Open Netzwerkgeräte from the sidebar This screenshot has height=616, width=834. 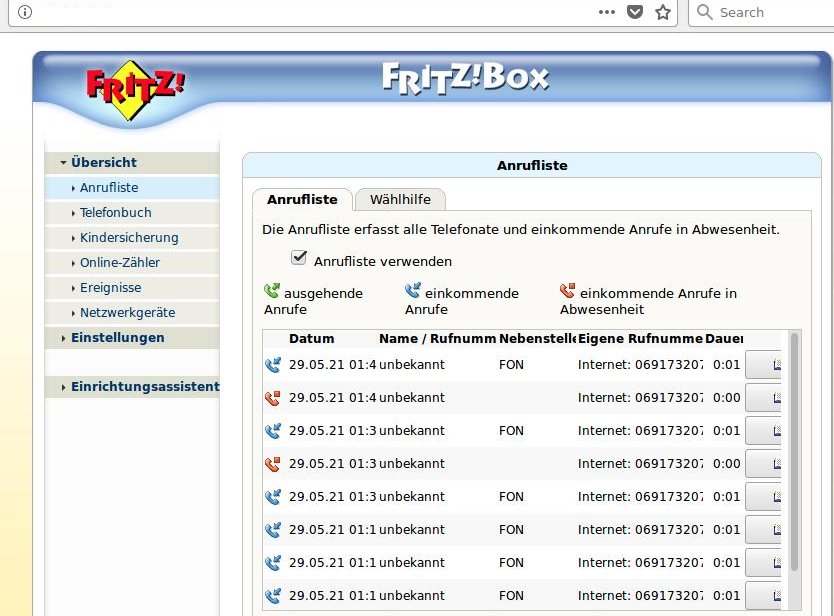pos(132,313)
